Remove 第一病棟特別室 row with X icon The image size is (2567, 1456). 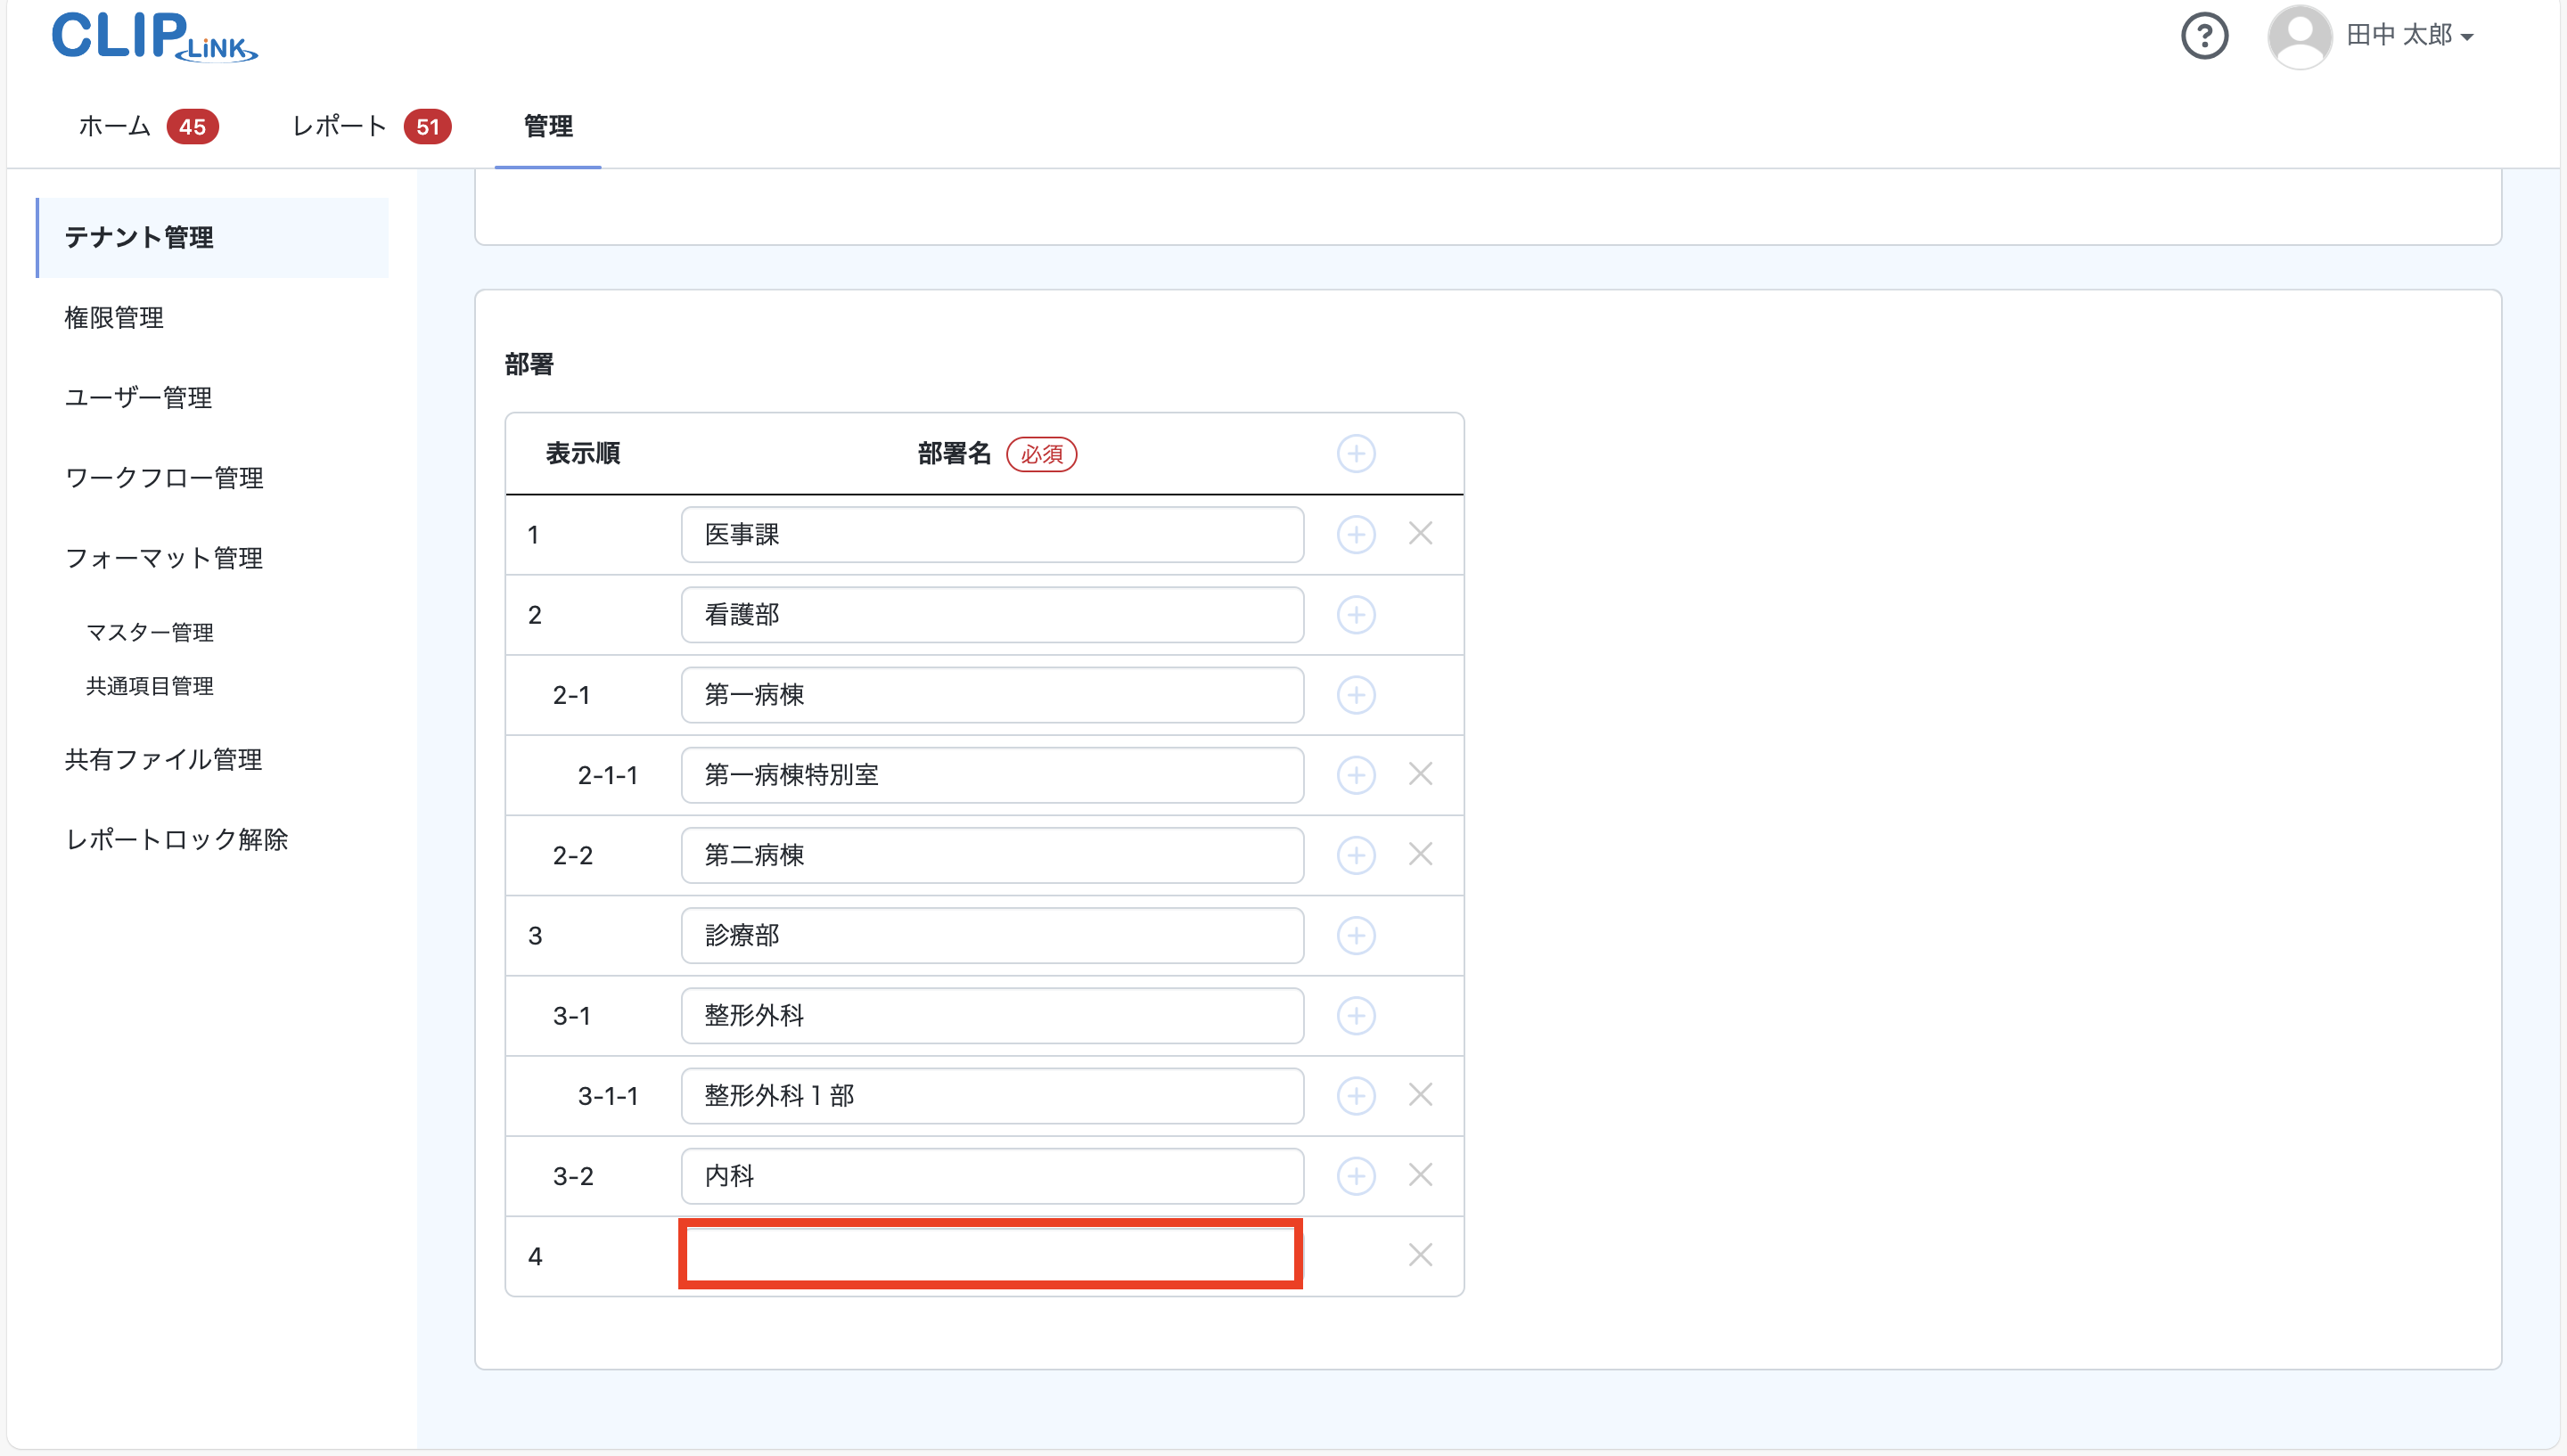pyautogui.click(x=1420, y=774)
